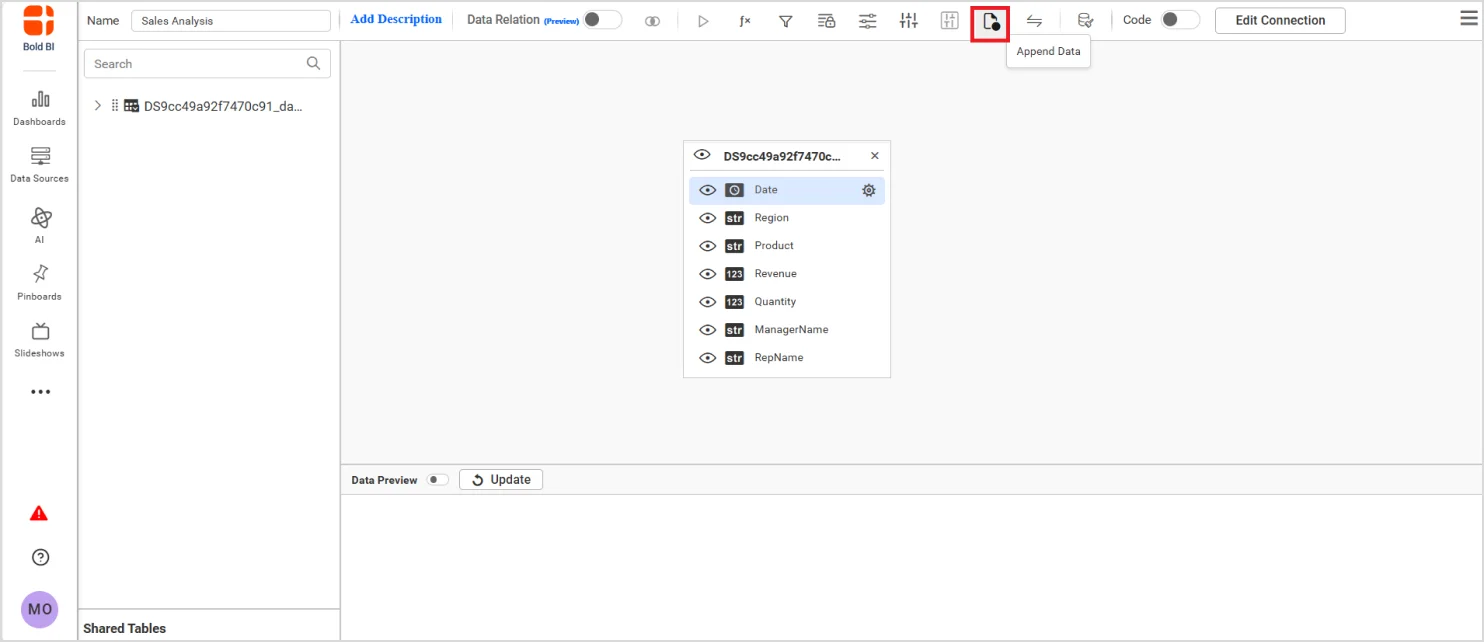Hide the Product column

point(707,246)
